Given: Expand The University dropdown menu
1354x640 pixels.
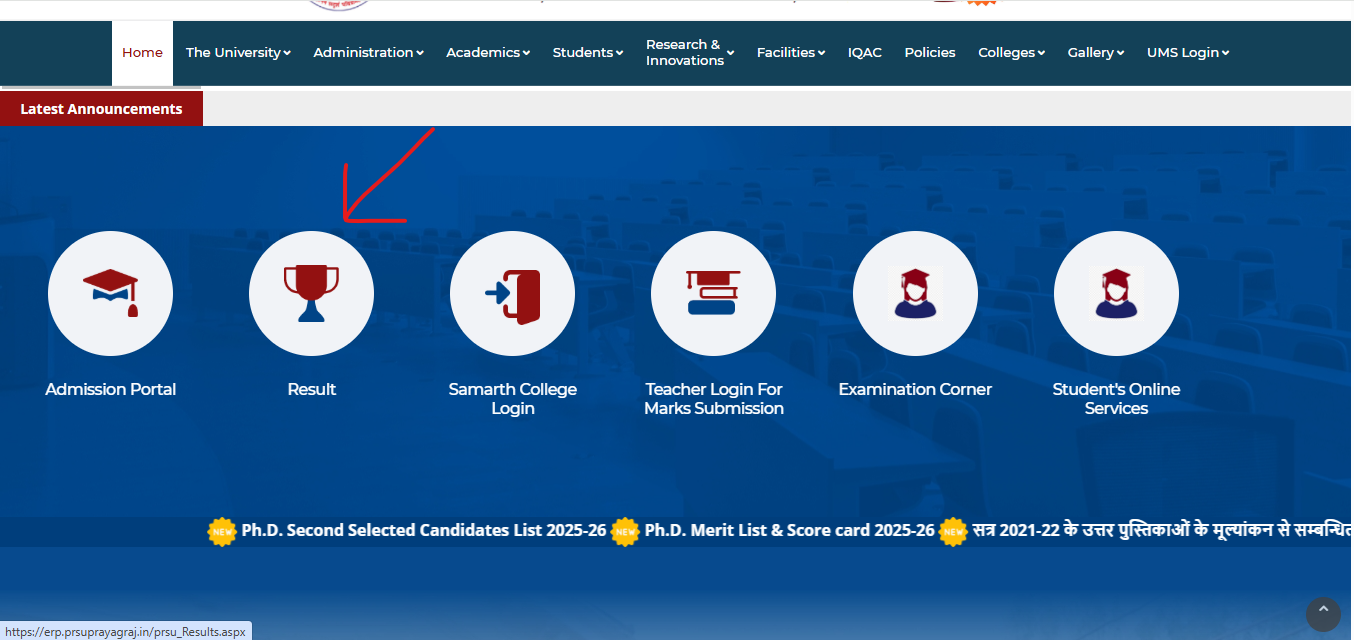Looking at the screenshot, I should (x=237, y=52).
